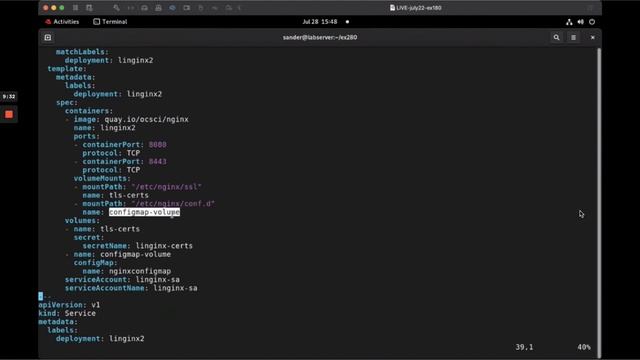Open the terminal search magnifier
The width and height of the screenshot is (640, 360).
(556, 38)
